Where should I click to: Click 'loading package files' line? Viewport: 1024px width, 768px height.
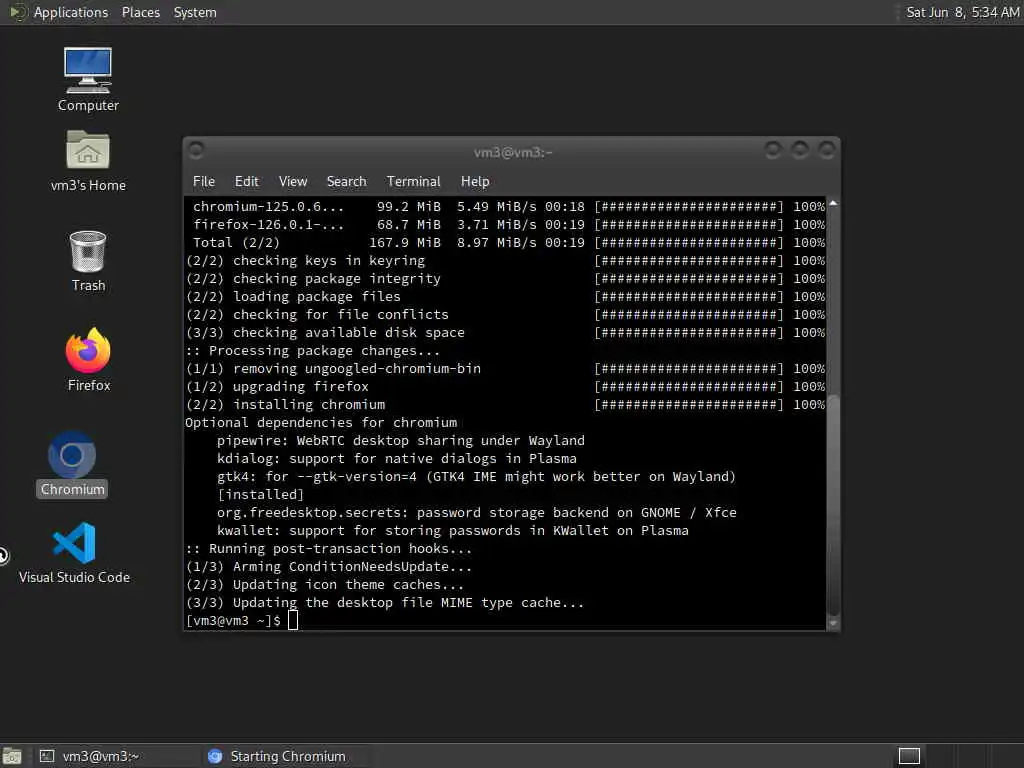pos(505,296)
